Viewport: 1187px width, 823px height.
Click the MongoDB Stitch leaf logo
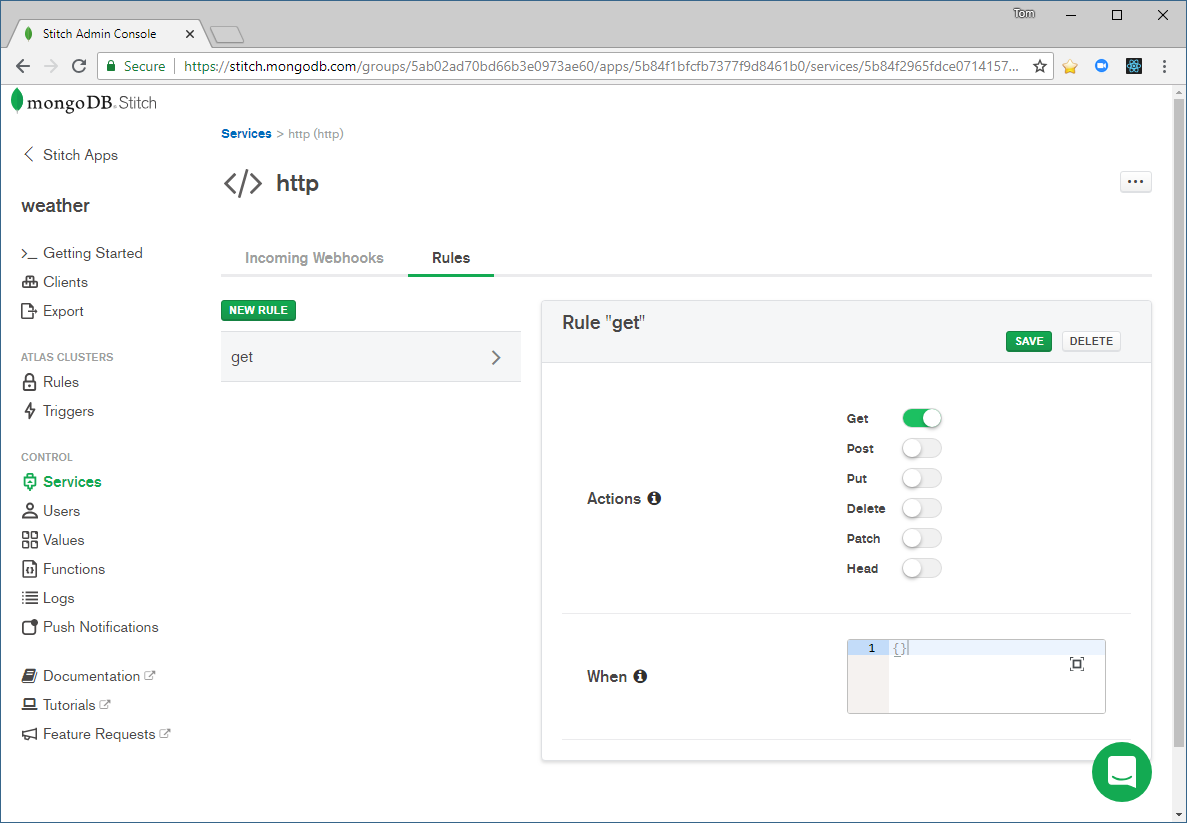click(x=17, y=101)
